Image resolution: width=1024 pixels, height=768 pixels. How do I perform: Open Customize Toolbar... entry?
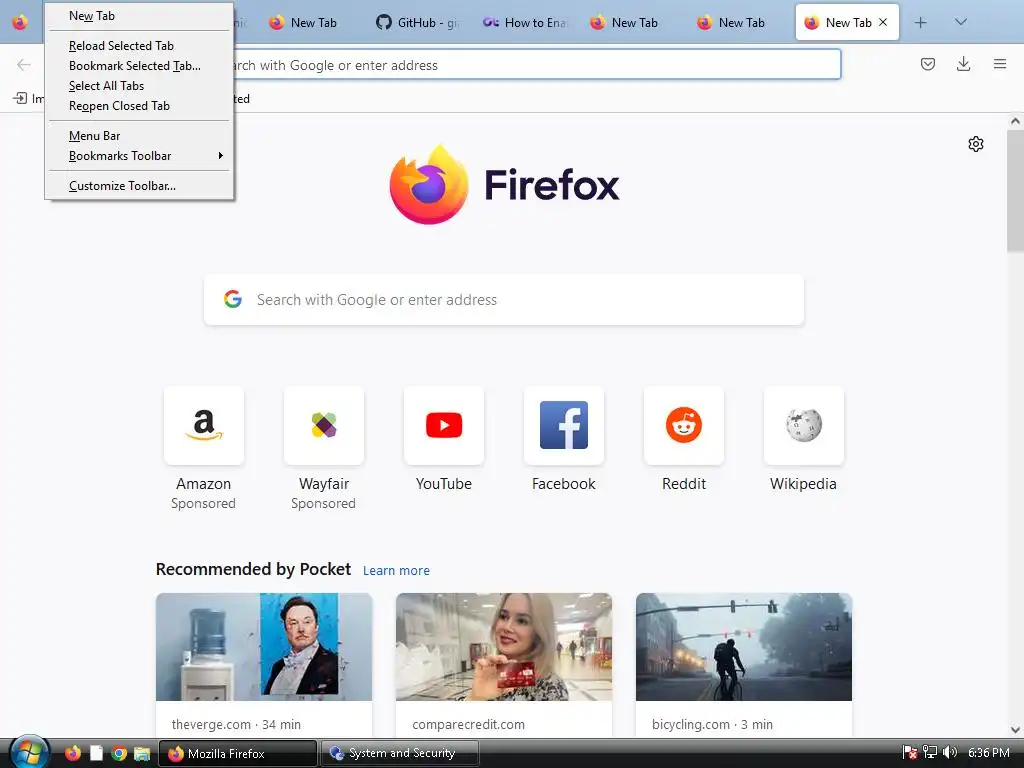[139, 186]
